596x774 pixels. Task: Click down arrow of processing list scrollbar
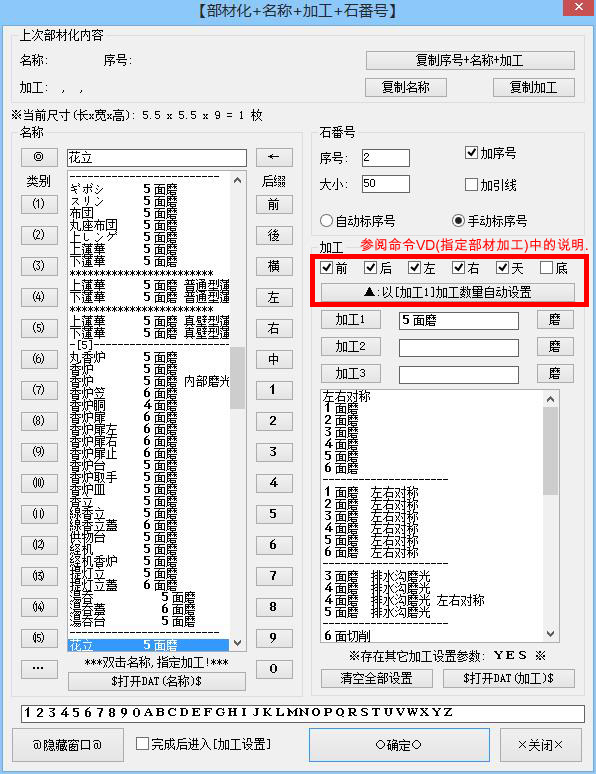[551, 633]
